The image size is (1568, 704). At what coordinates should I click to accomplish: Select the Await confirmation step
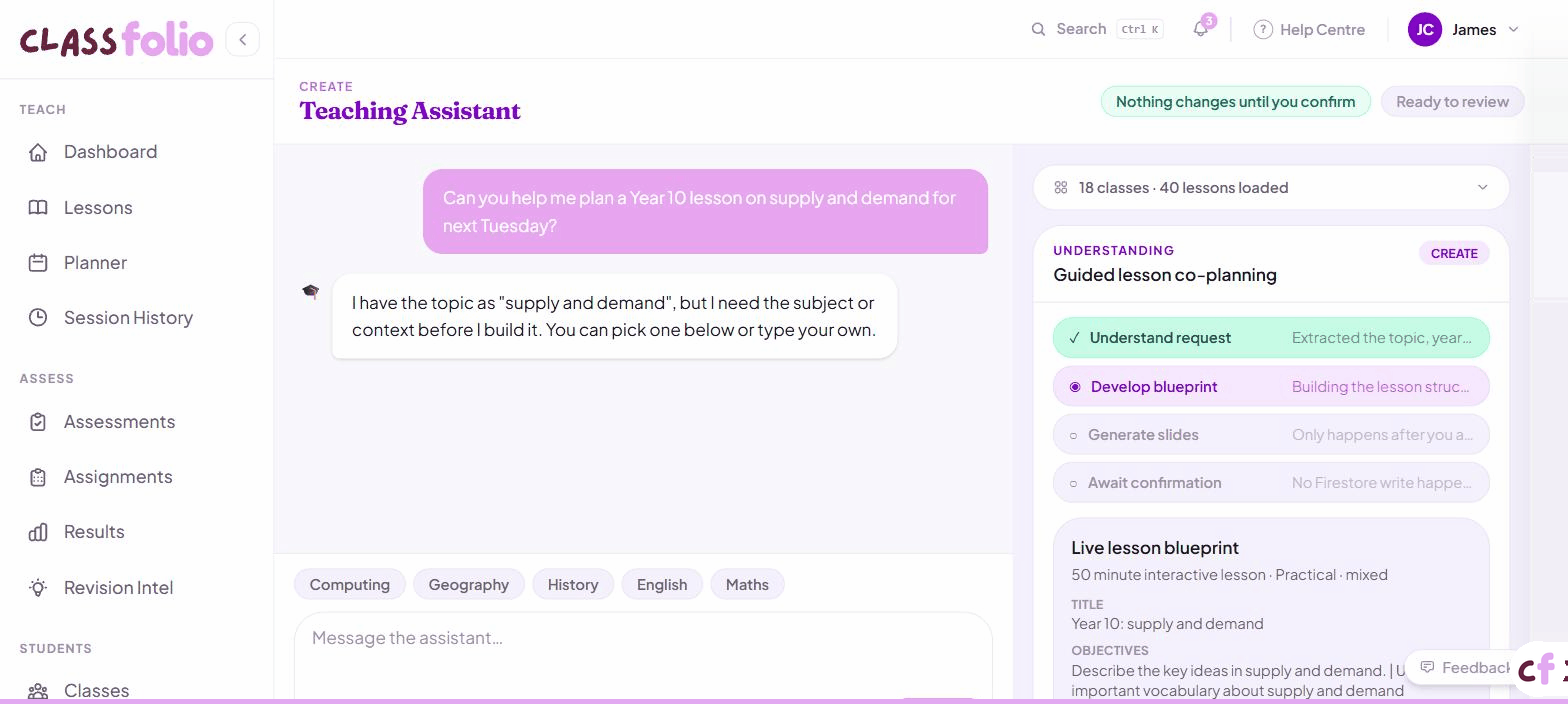pyautogui.click(x=1271, y=483)
